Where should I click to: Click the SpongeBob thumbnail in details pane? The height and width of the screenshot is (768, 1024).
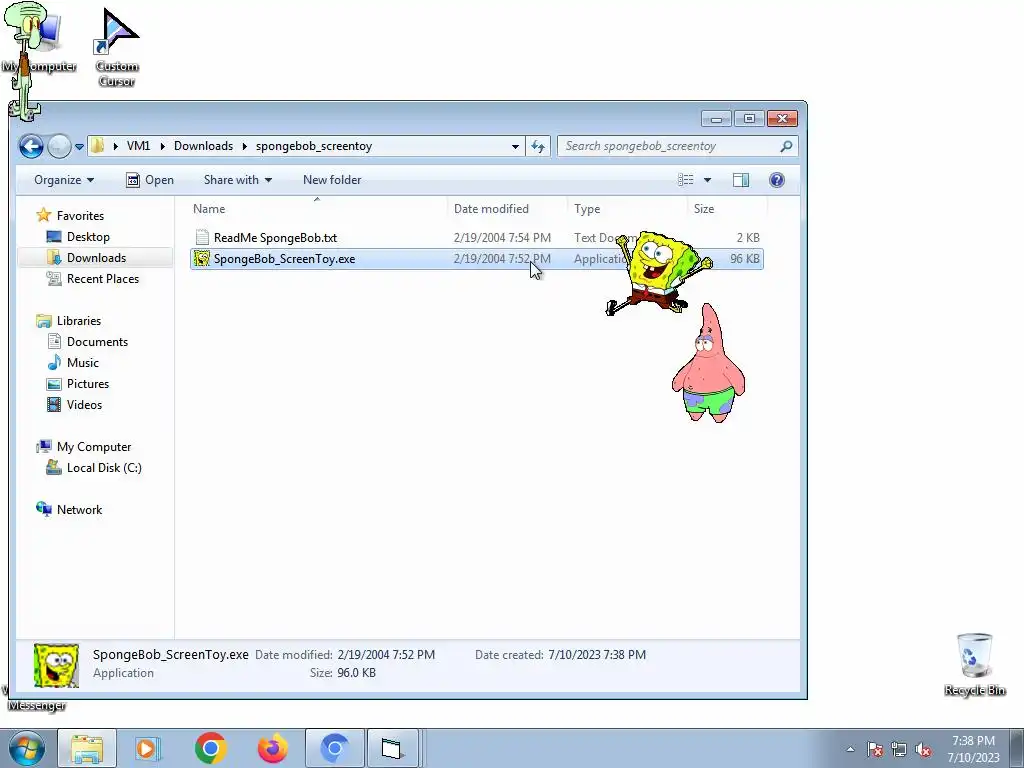click(x=56, y=665)
